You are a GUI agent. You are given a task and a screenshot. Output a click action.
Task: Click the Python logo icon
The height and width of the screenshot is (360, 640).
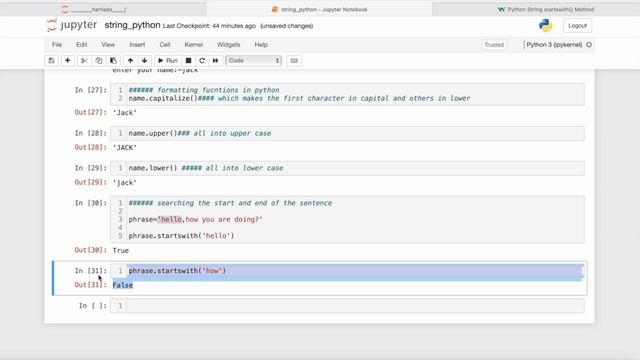pos(545,26)
